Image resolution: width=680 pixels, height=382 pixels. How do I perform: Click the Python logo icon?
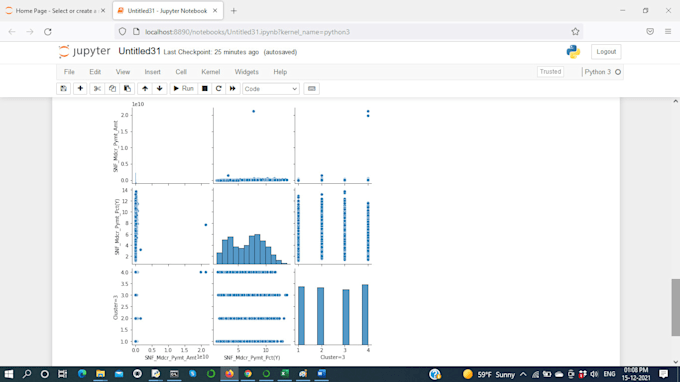[573, 52]
